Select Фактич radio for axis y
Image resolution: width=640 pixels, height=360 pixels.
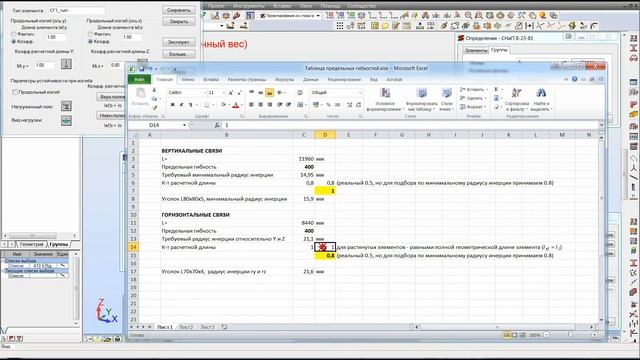[14, 34]
